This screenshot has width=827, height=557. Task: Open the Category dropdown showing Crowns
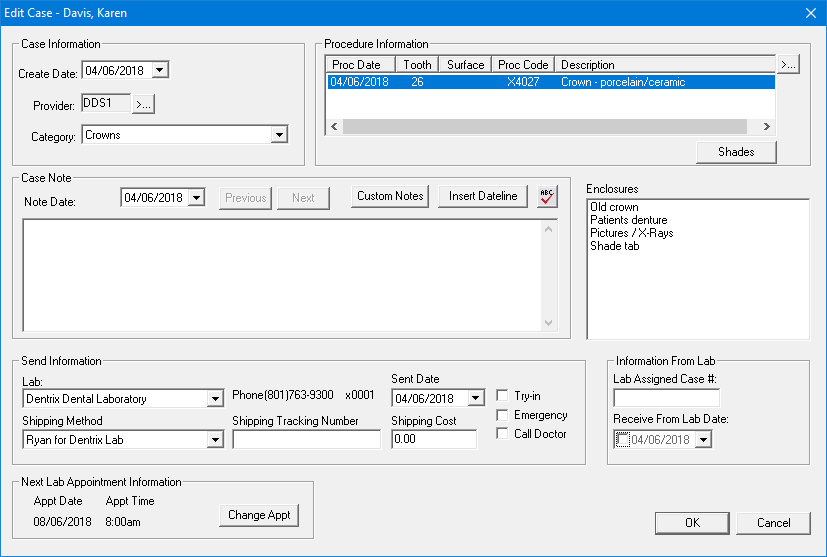click(x=279, y=134)
